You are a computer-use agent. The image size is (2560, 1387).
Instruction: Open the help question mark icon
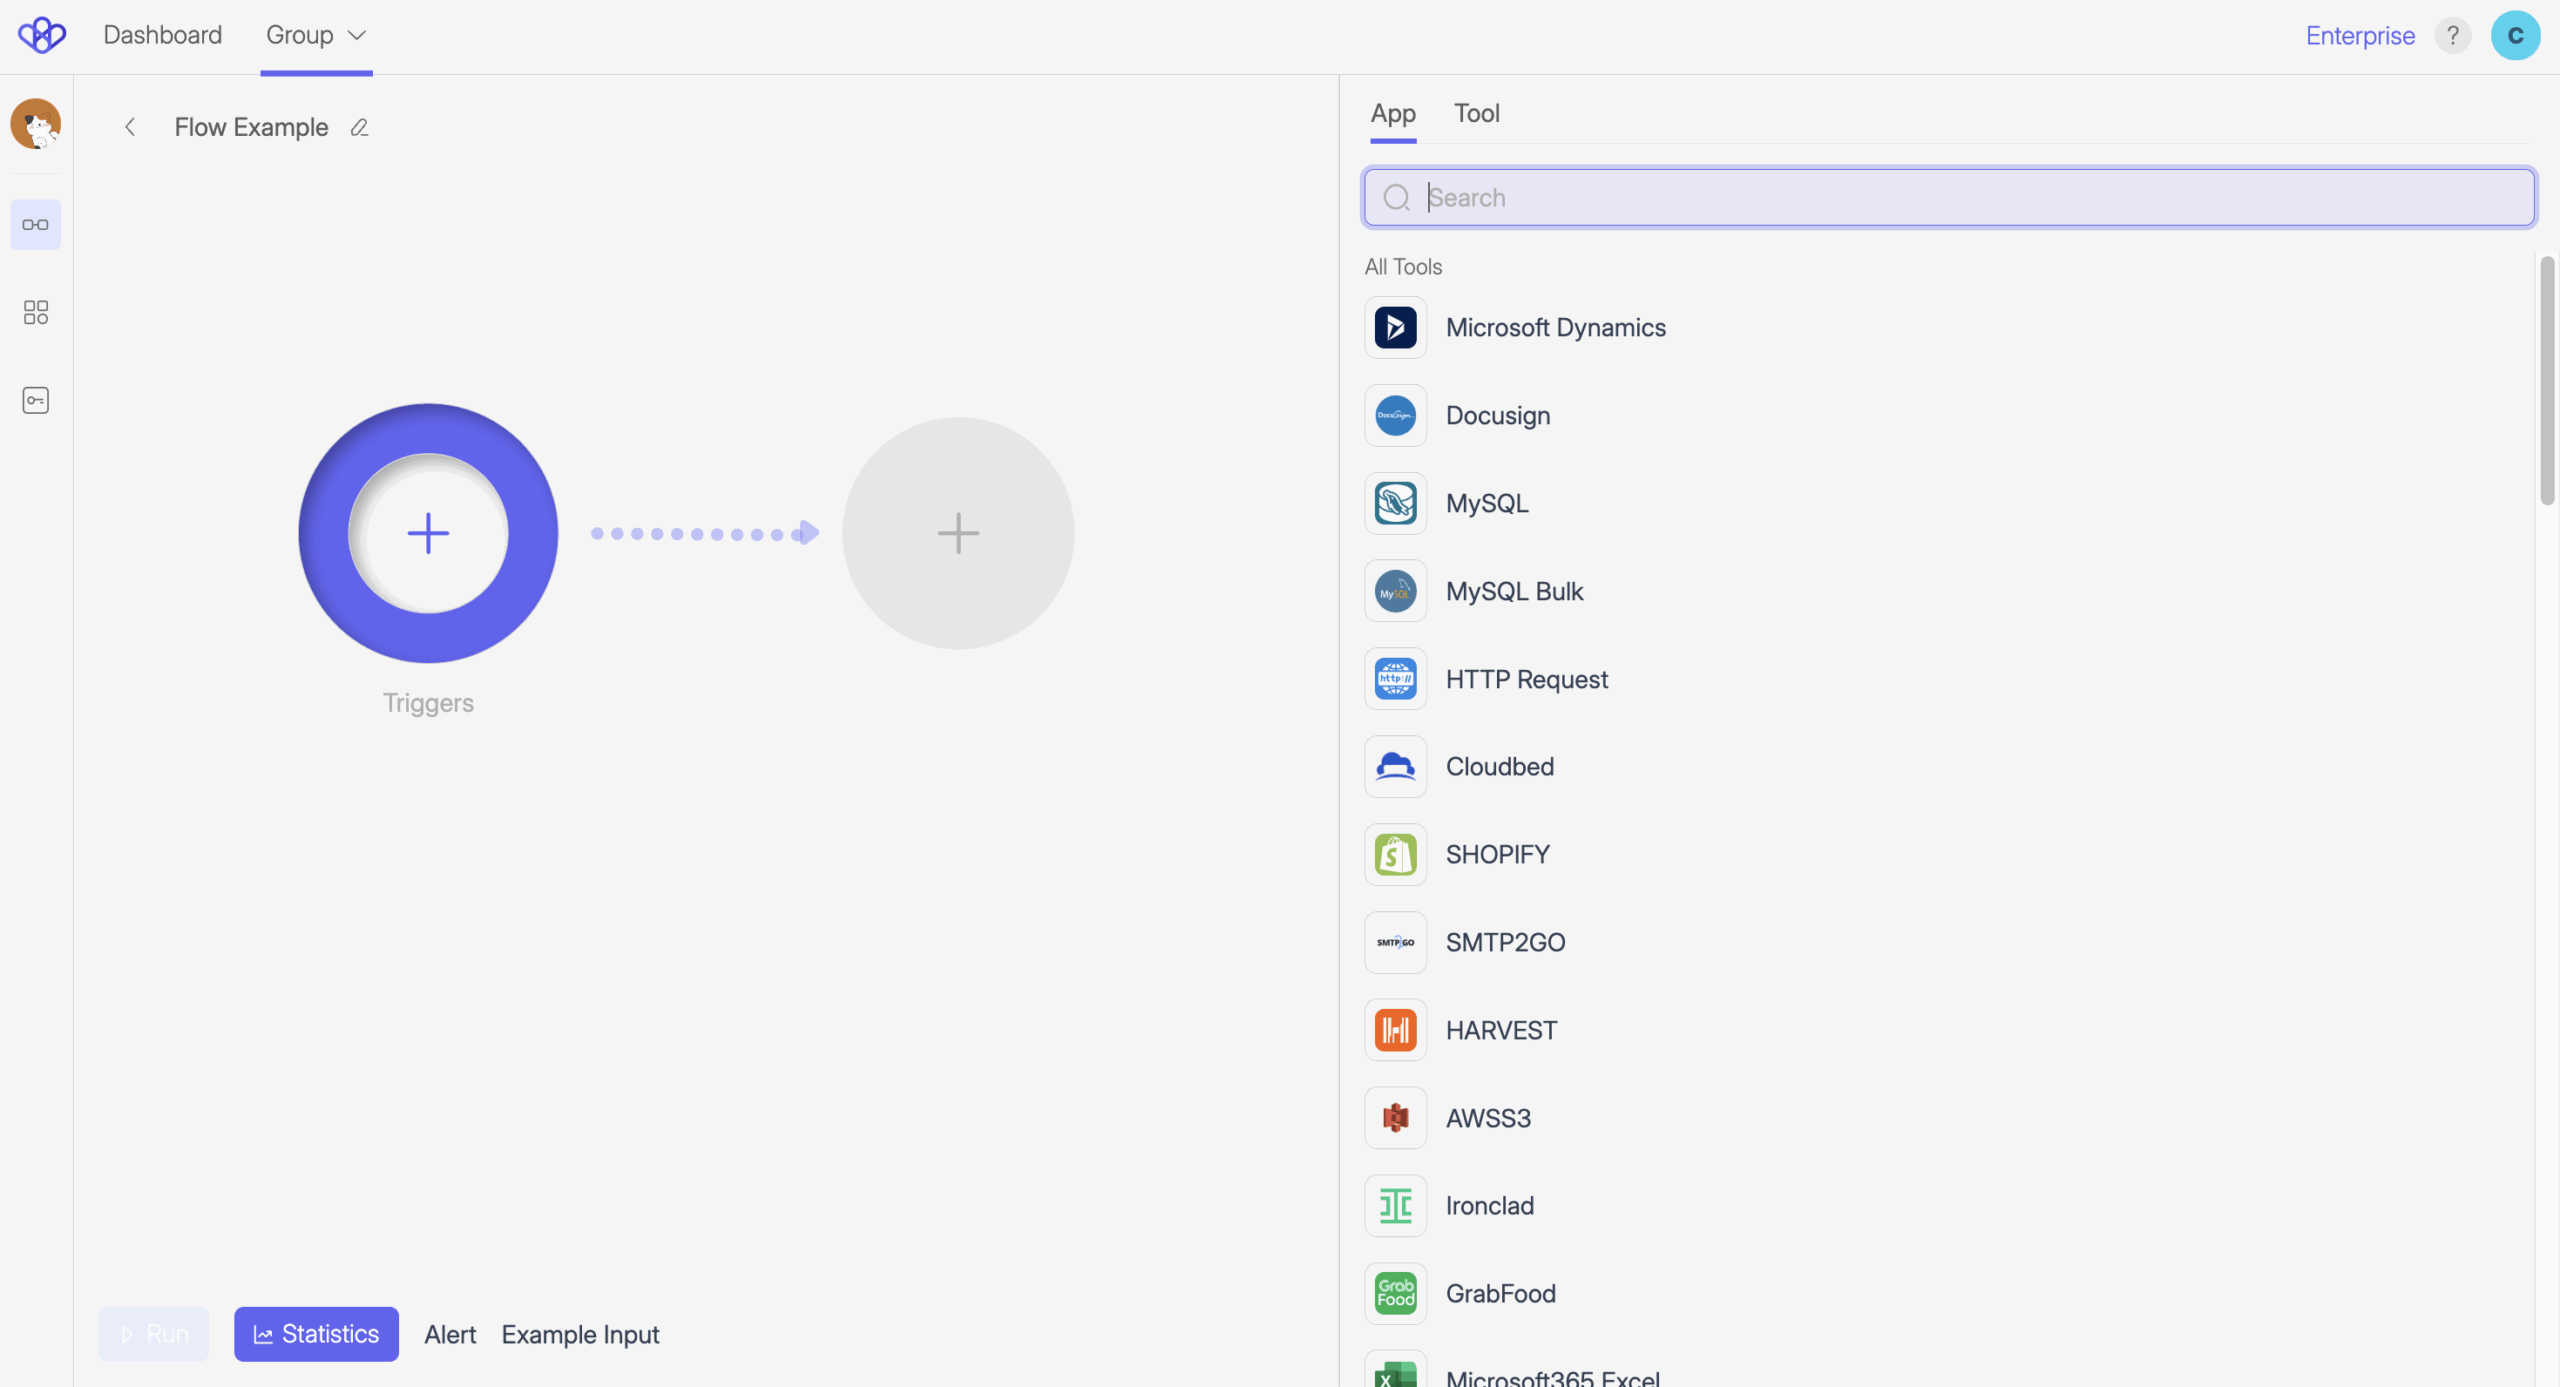click(x=2452, y=36)
